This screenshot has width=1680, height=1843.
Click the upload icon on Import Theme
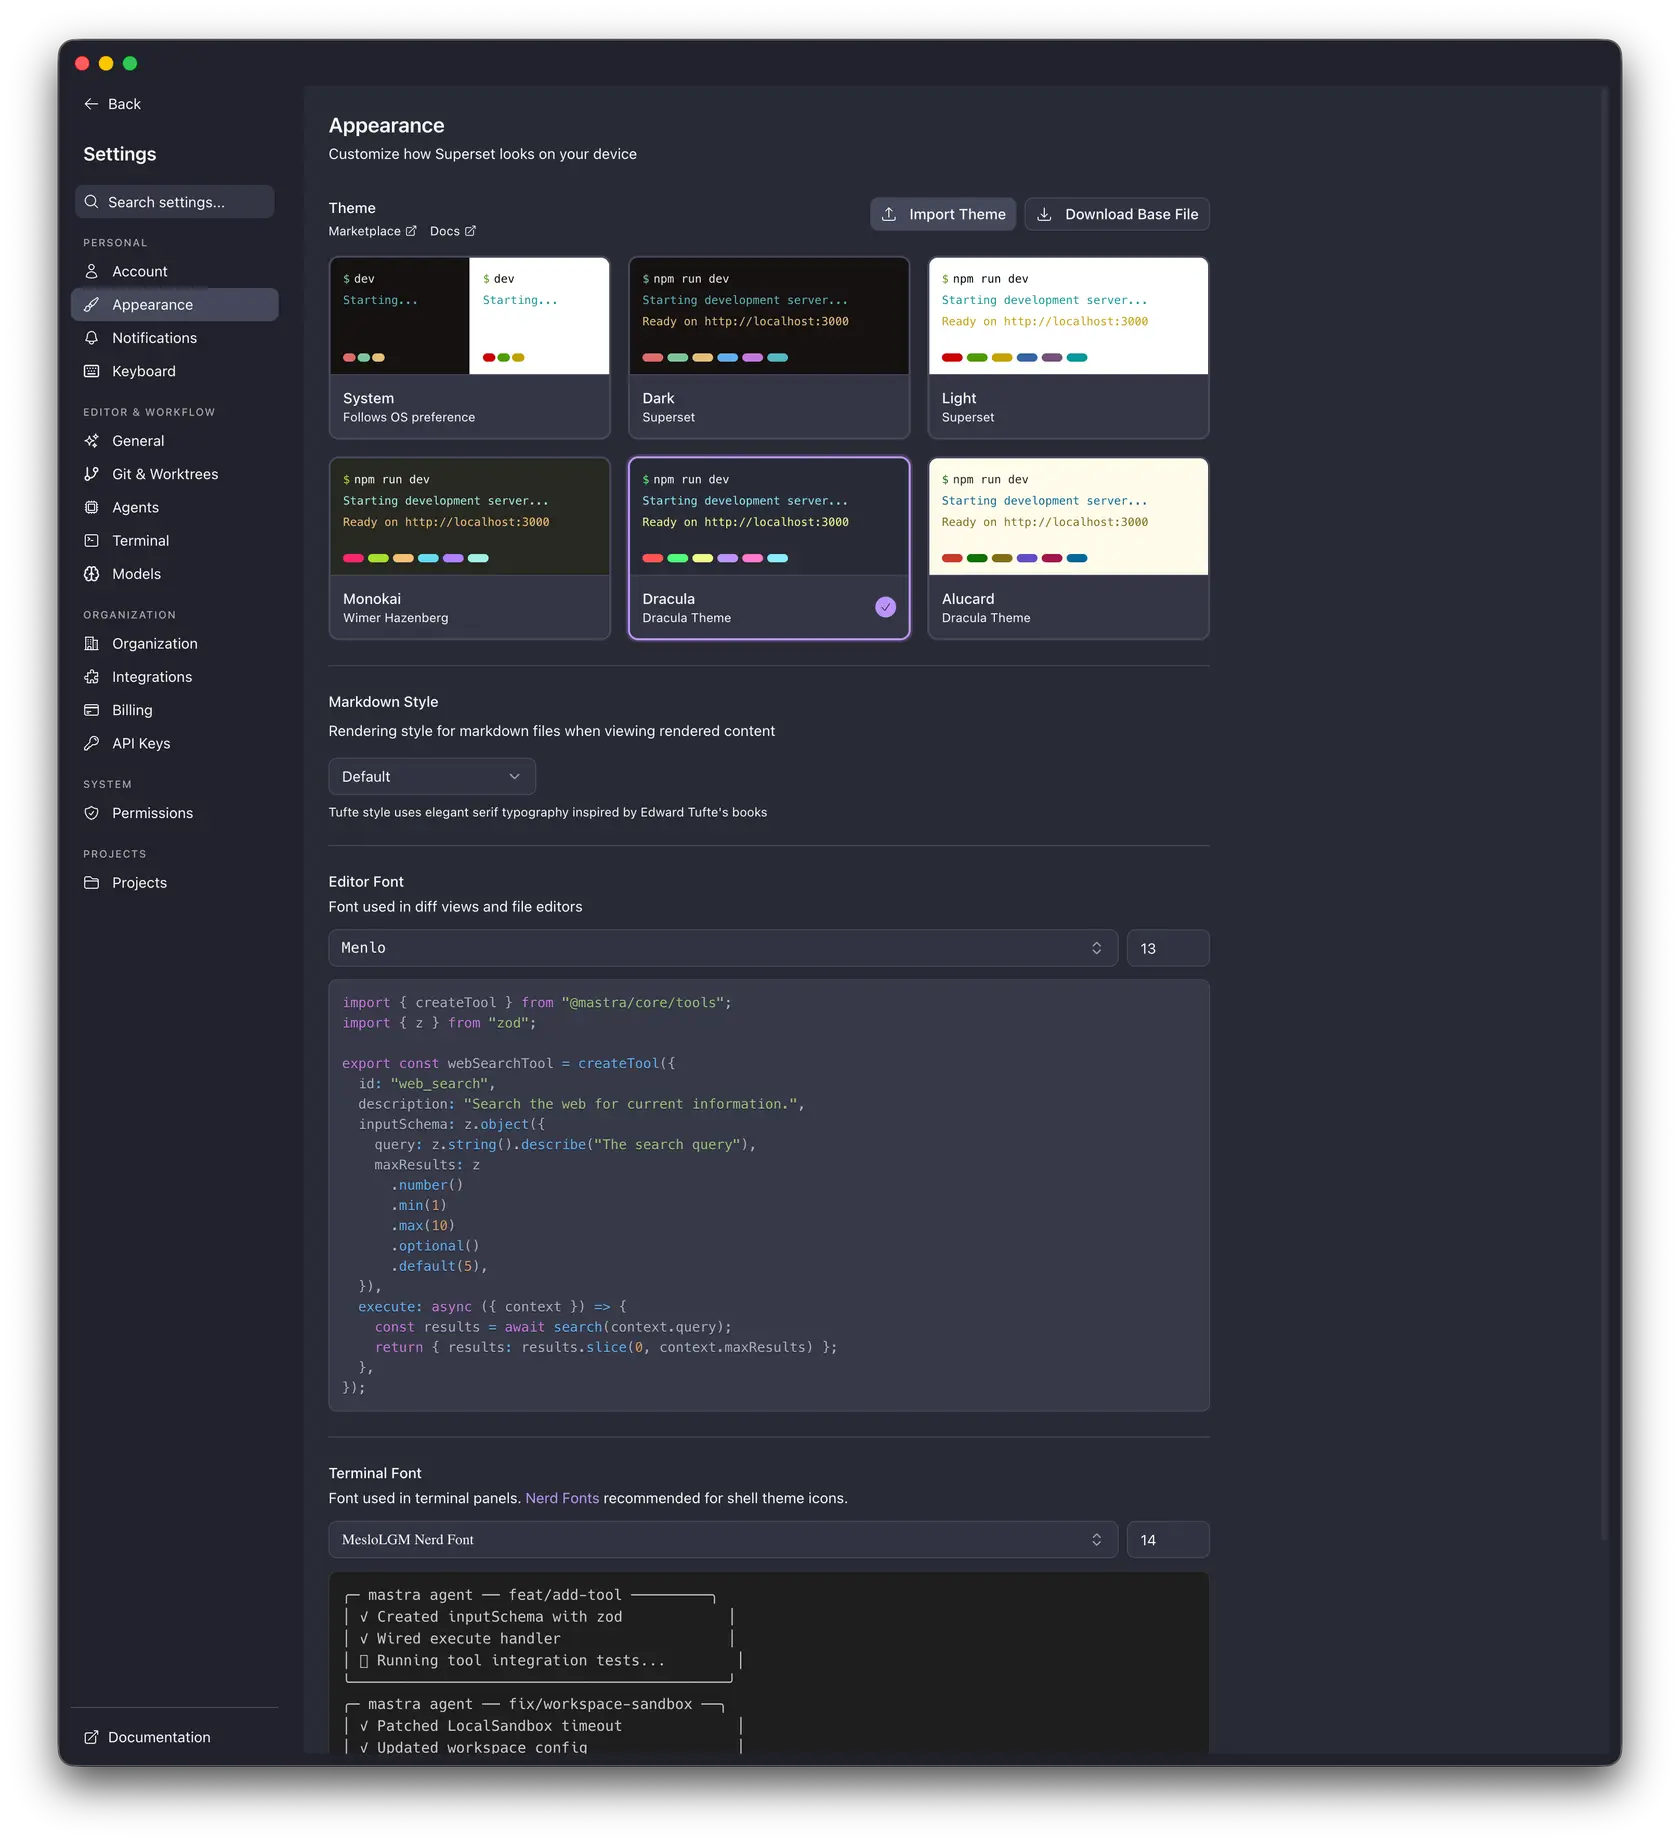pyautogui.click(x=889, y=214)
